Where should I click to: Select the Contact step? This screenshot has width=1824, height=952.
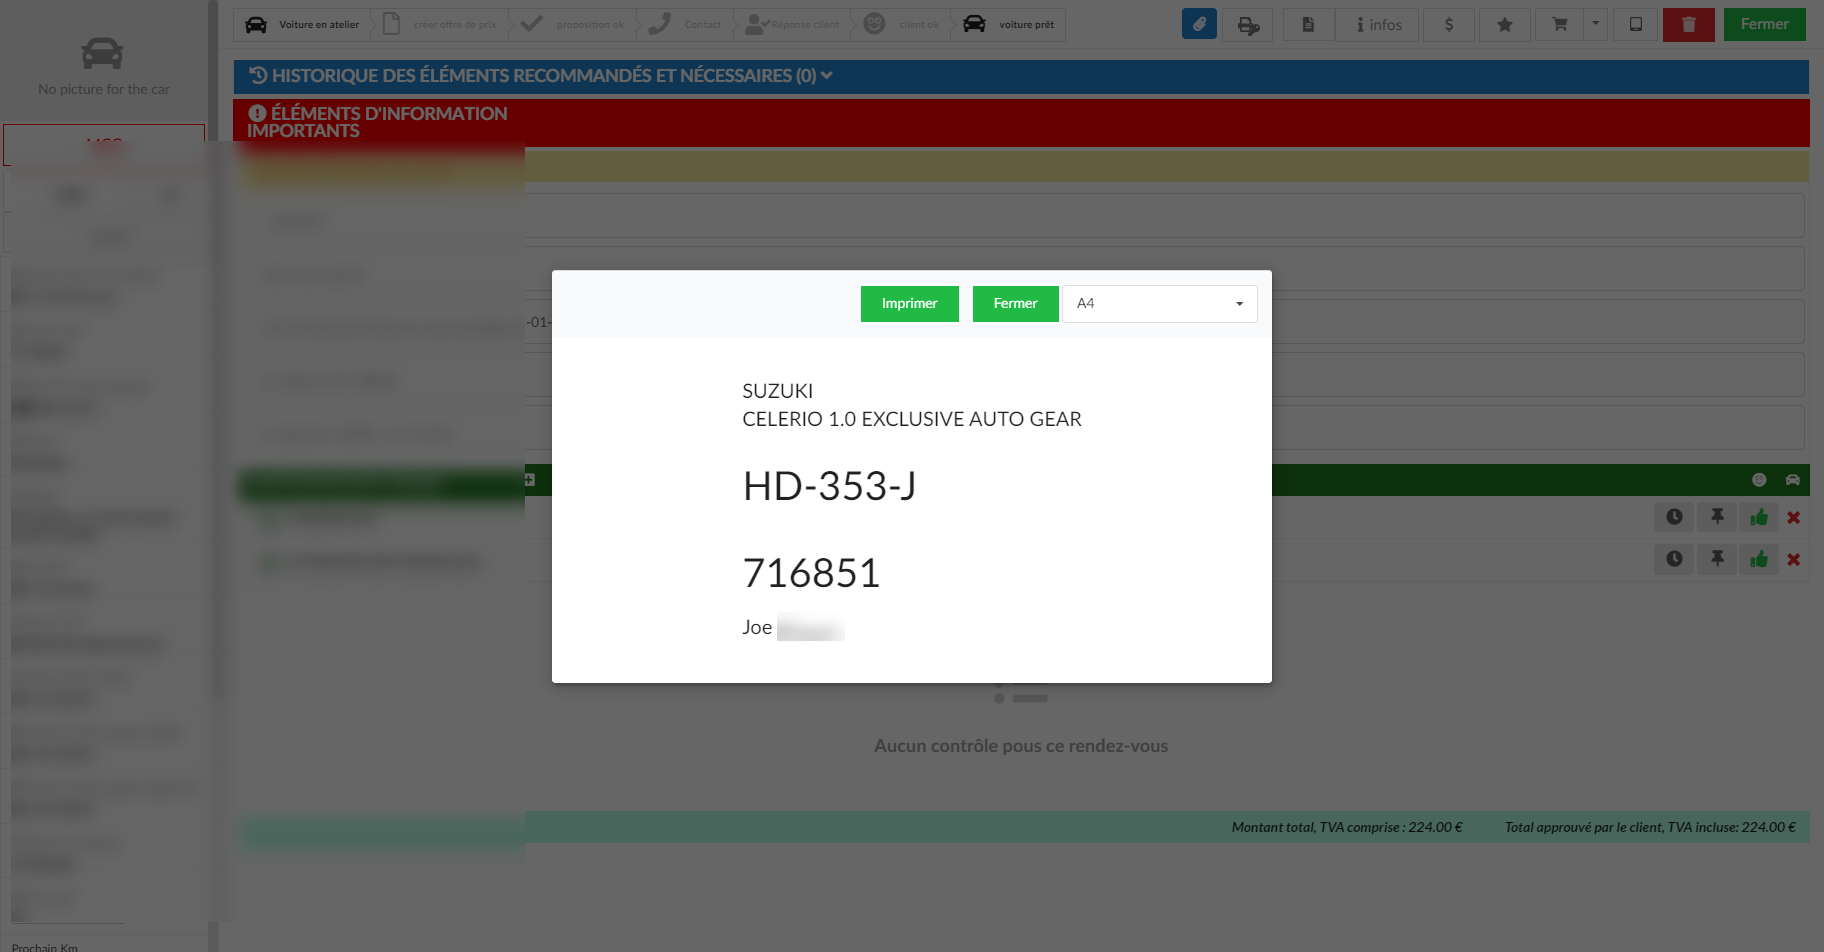tap(686, 25)
